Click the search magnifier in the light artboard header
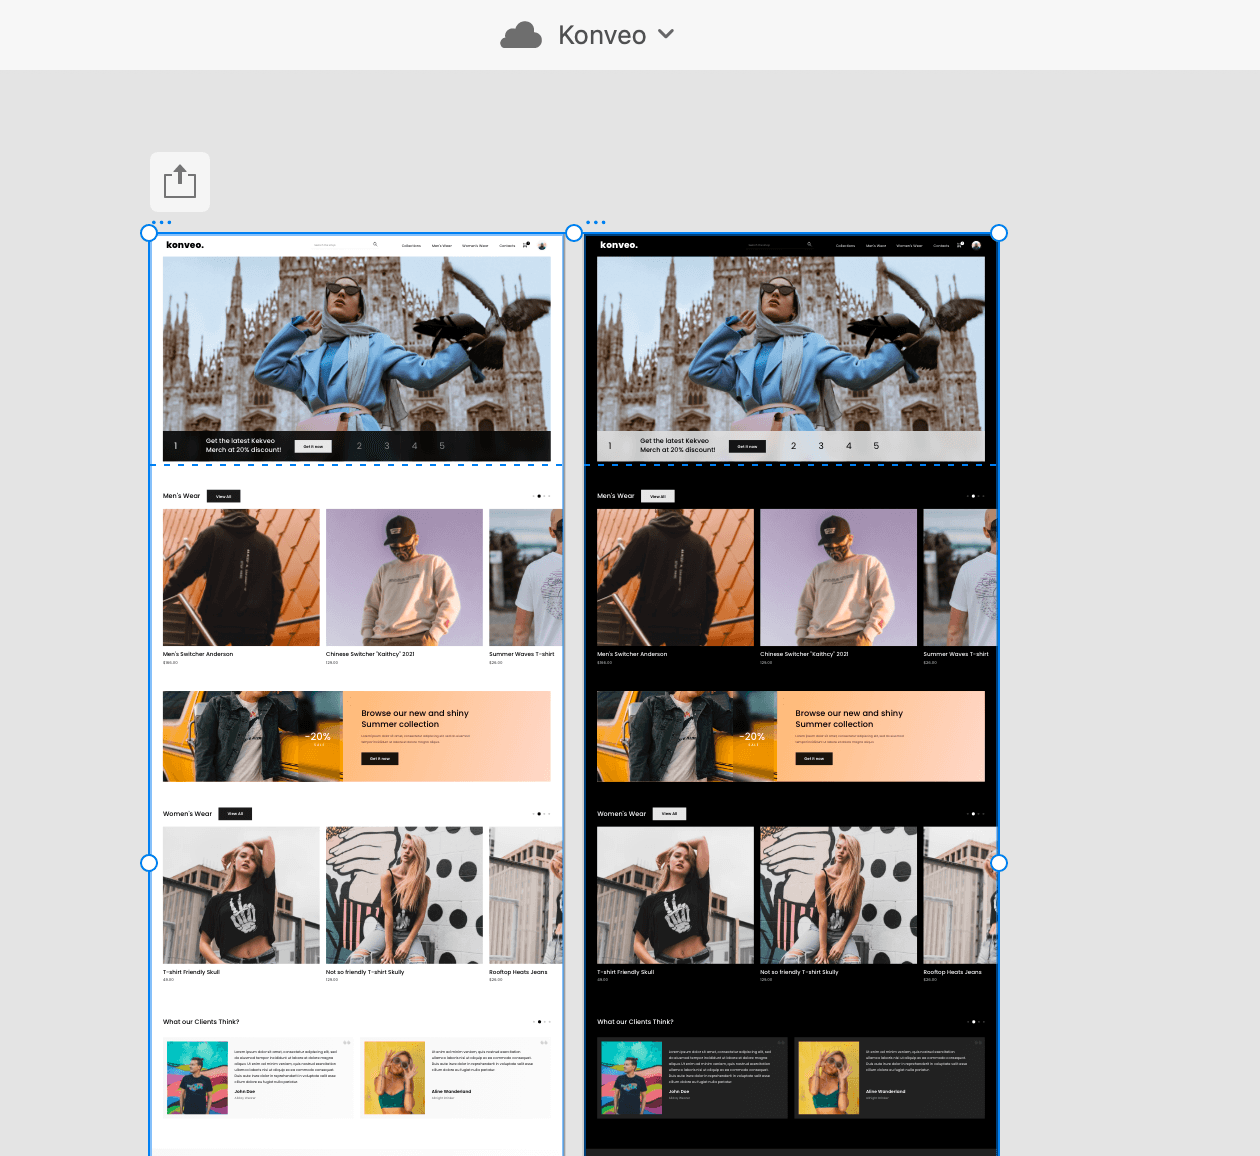The height and width of the screenshot is (1156, 1260). click(375, 244)
